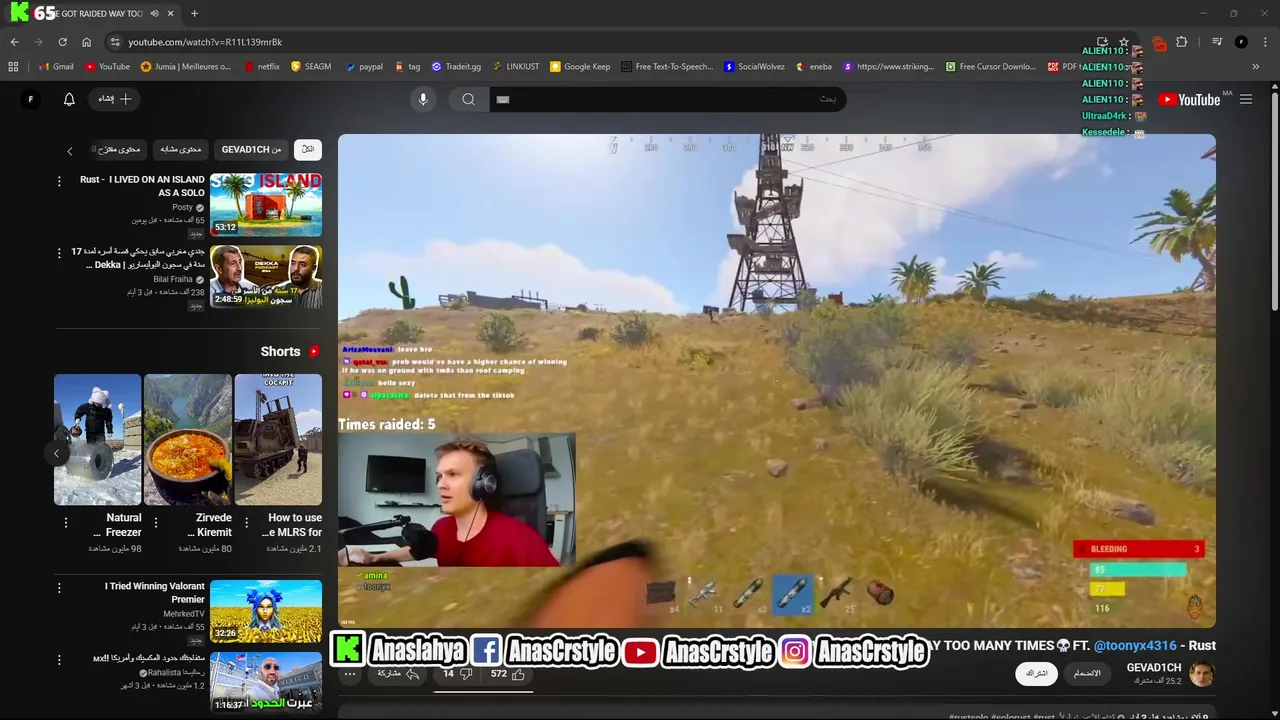Open options for Valorant Premier video
Viewport: 1280px width, 720px height.
(x=59, y=588)
